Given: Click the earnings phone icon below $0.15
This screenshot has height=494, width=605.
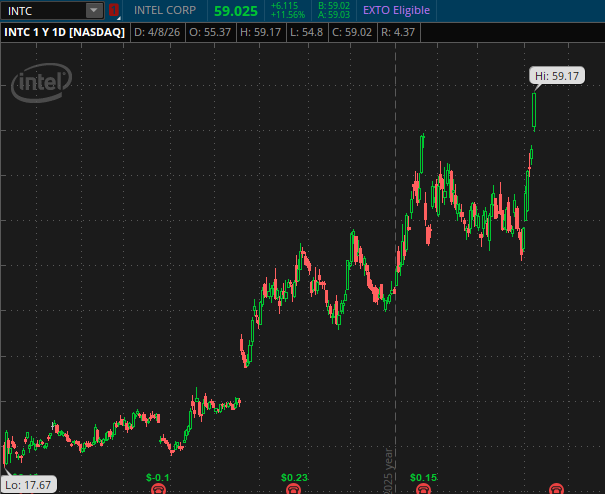Looking at the screenshot, I should pyautogui.click(x=423, y=489).
